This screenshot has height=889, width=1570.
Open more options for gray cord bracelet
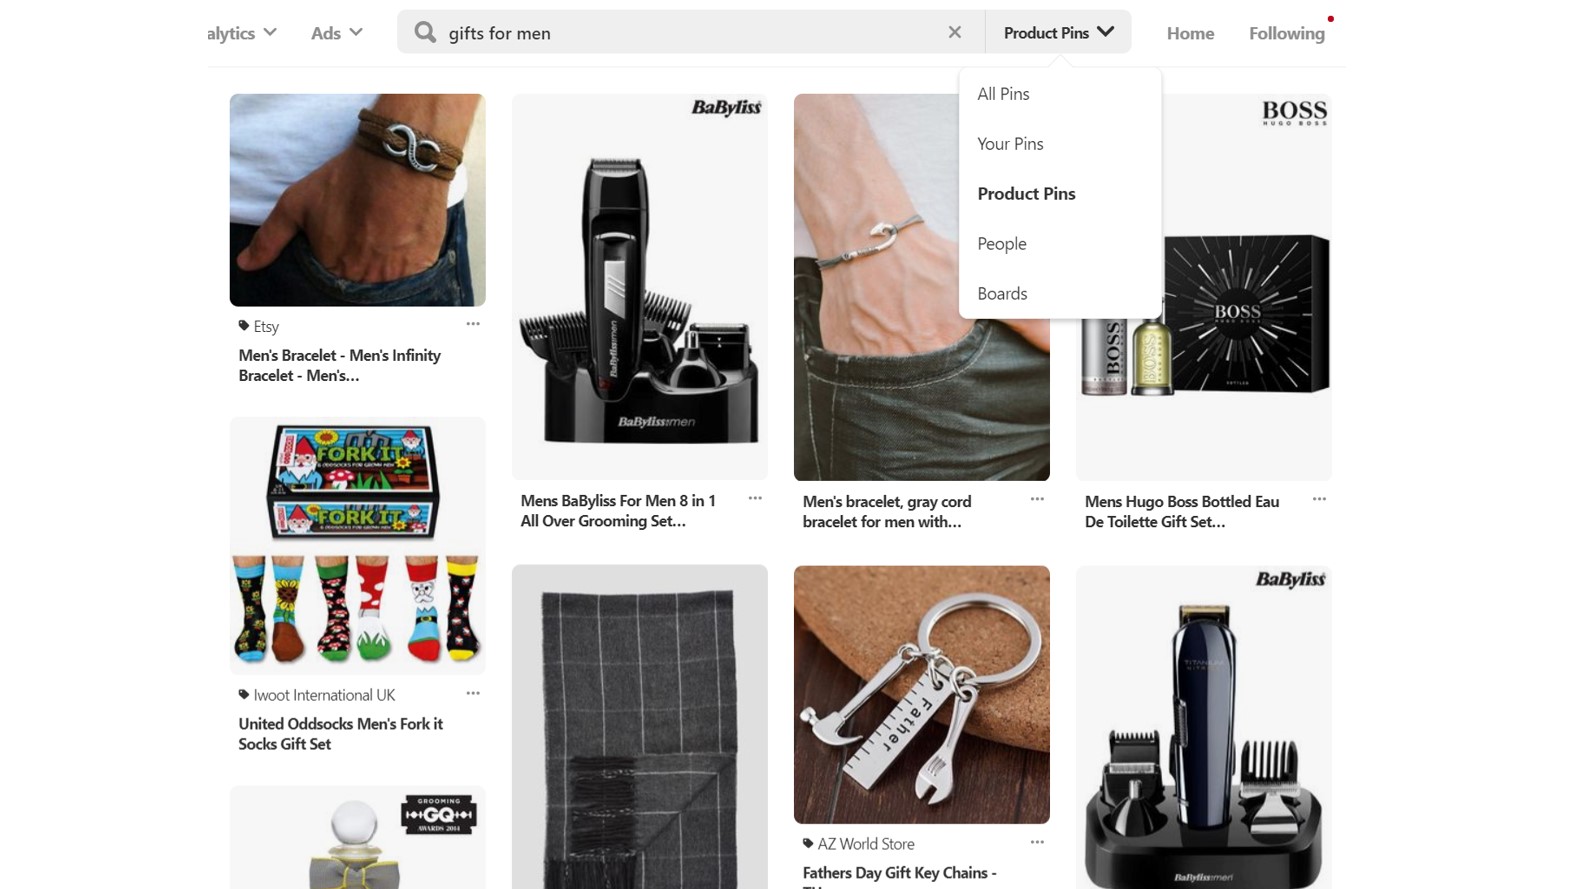[x=1037, y=498]
